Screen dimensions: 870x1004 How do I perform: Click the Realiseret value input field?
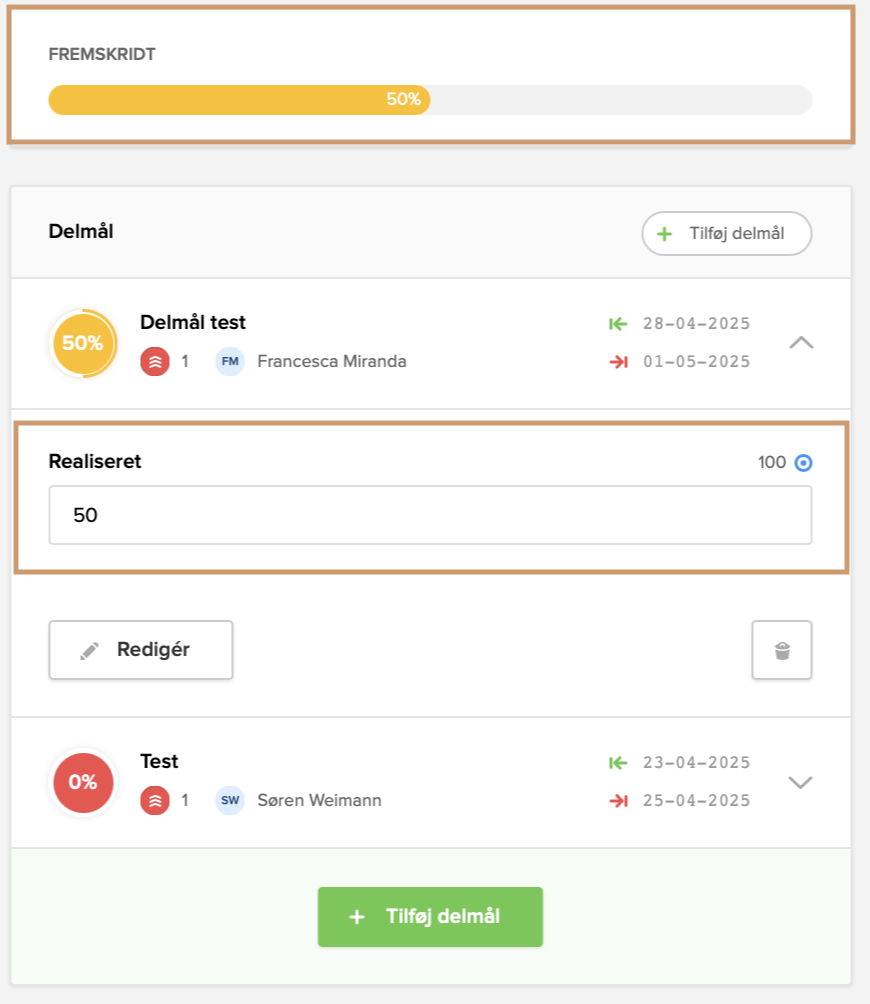[x=430, y=515]
